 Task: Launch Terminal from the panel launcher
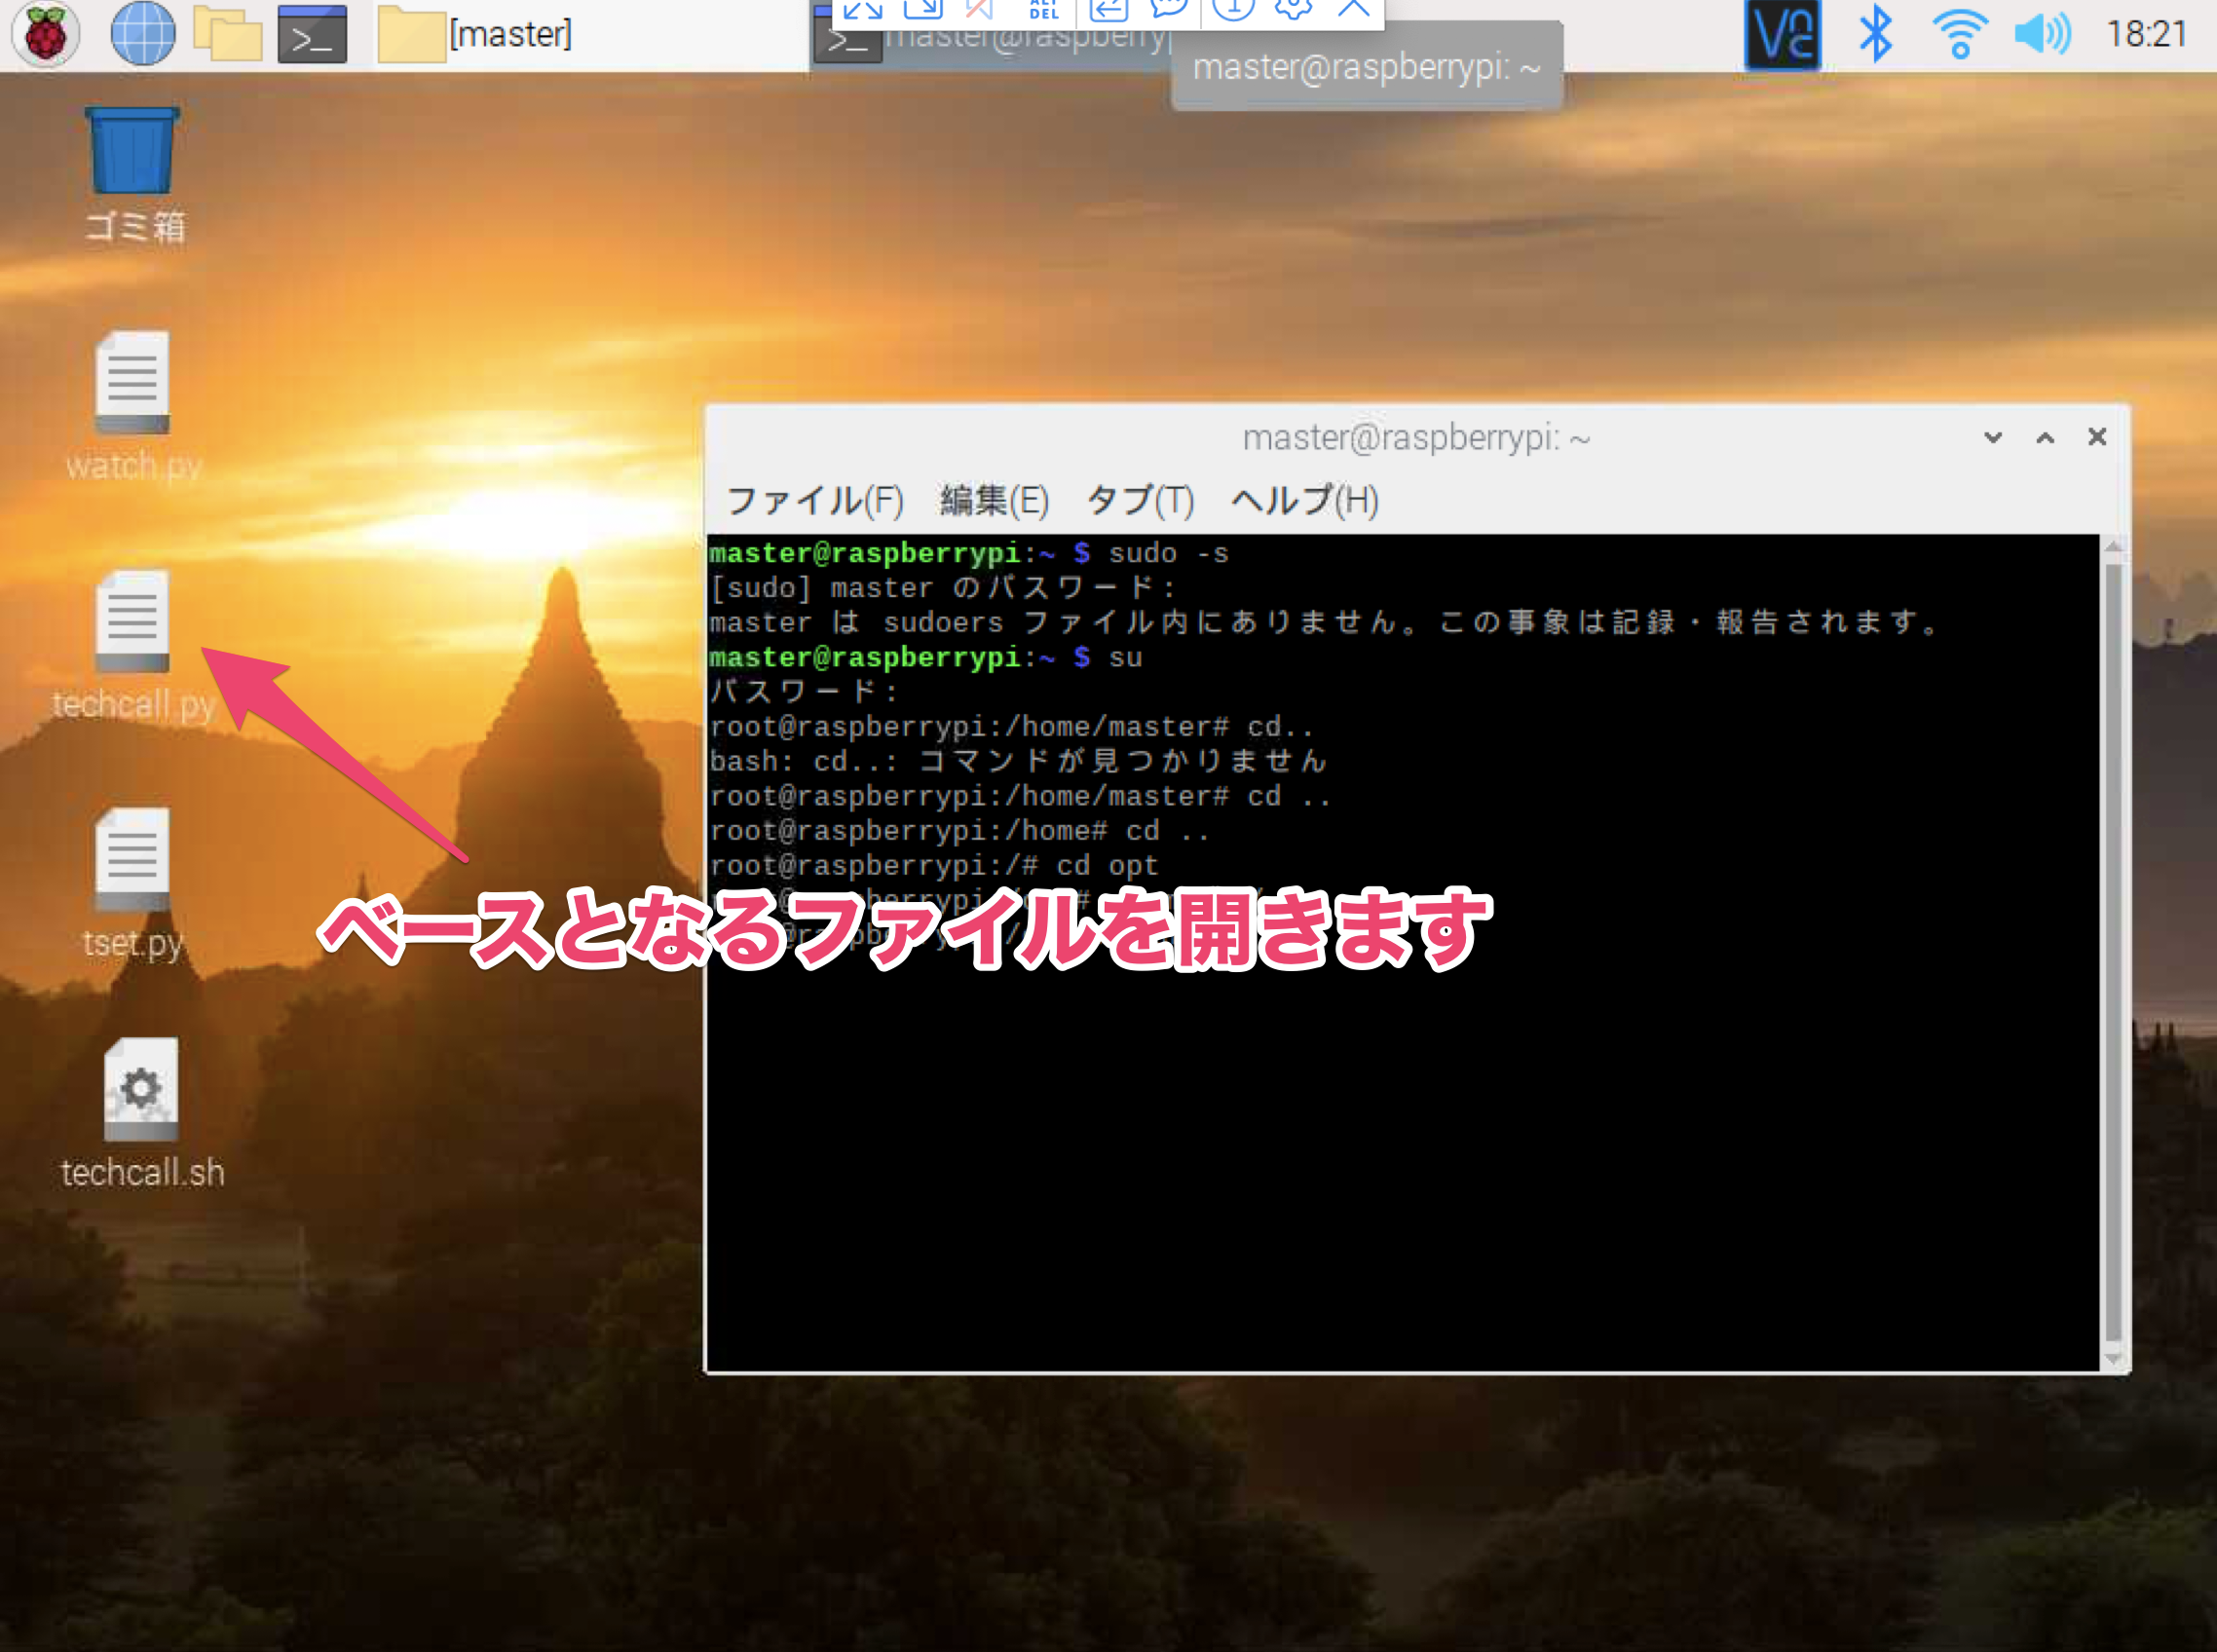click(x=312, y=34)
